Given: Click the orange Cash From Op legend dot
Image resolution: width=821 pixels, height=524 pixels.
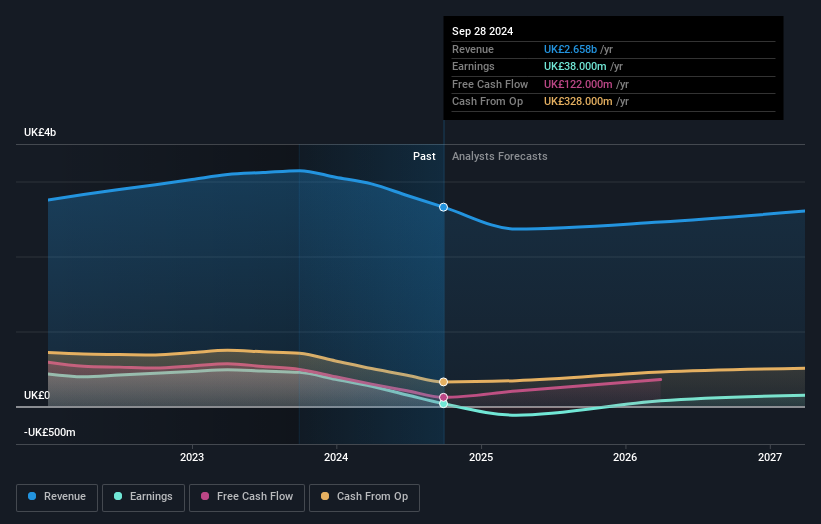Looking at the screenshot, I should 325,496.
